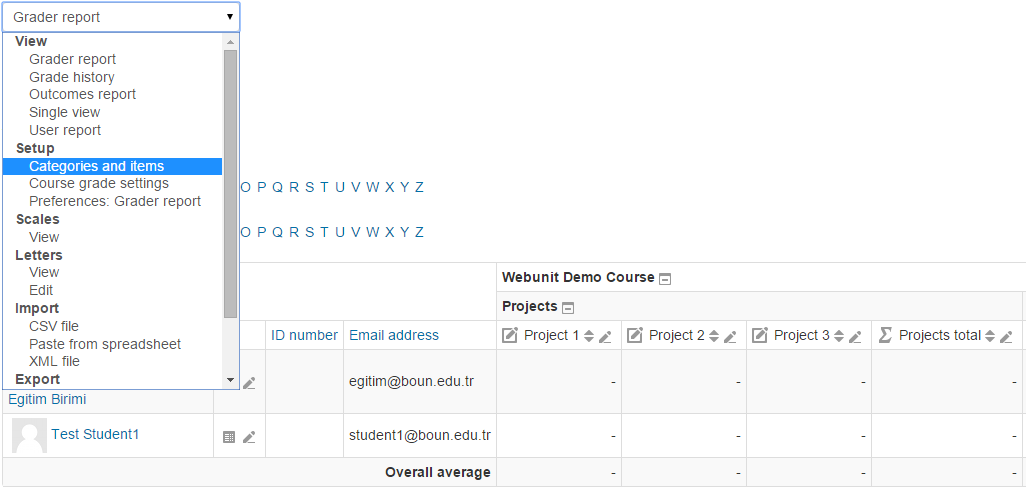Click the Project 1 edit pencil icon
The image size is (1026, 489).
tap(605, 337)
